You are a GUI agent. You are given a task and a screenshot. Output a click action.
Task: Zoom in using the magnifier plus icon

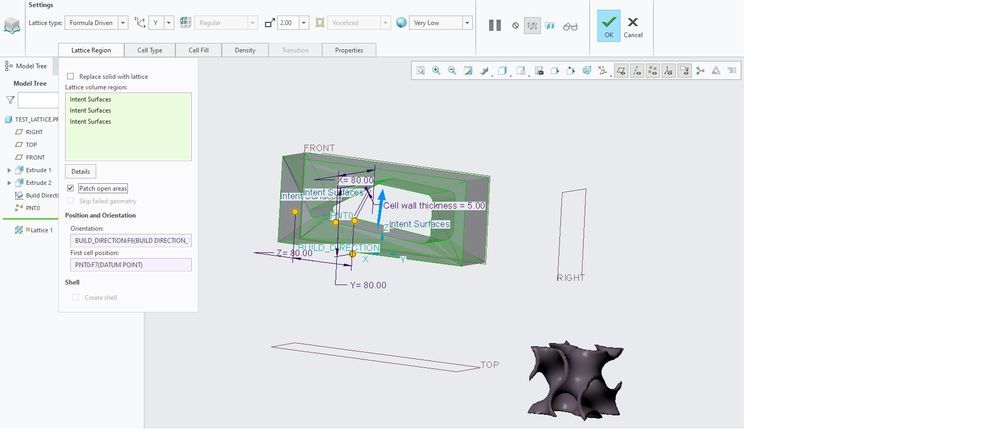(437, 71)
